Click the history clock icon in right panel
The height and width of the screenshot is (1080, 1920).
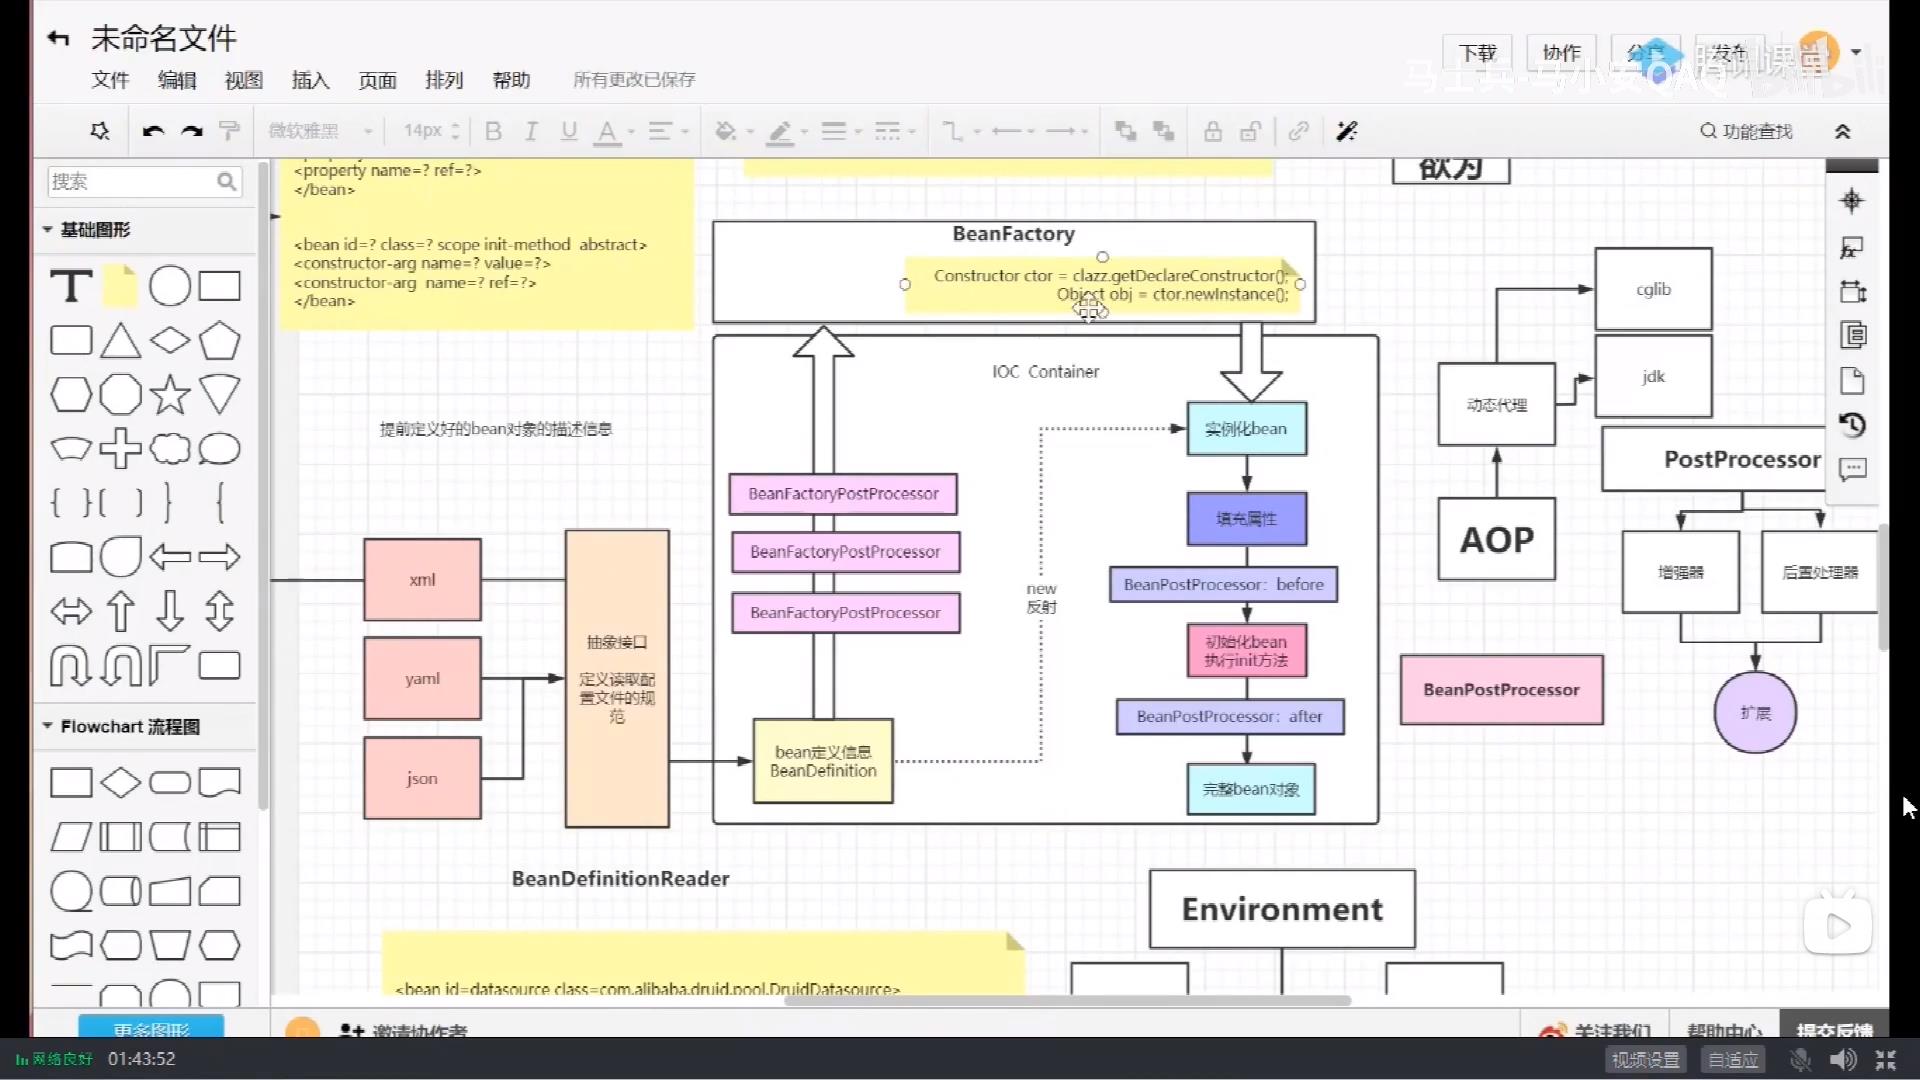click(1852, 425)
